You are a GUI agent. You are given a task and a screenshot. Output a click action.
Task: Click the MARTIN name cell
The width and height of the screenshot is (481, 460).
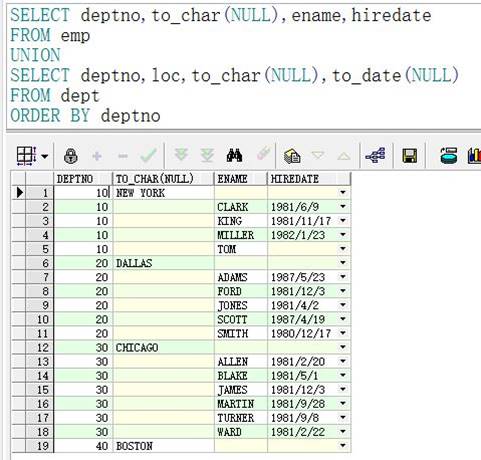[241, 404]
